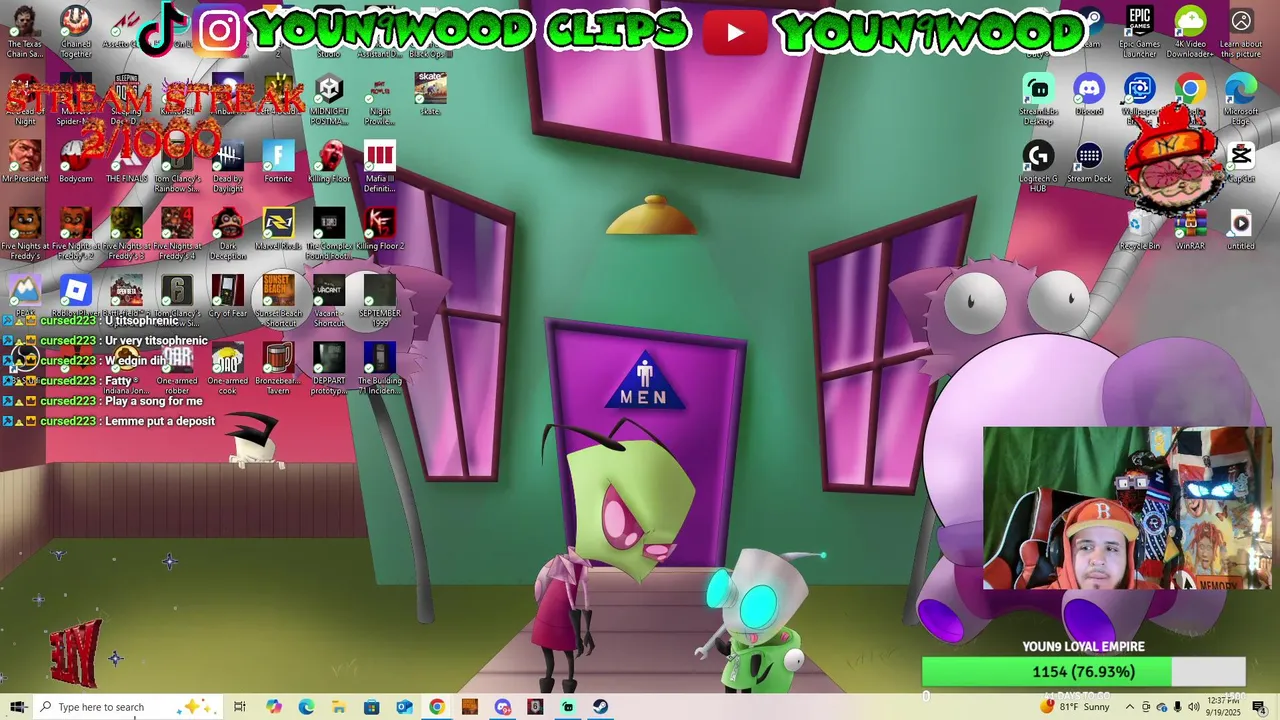Open the DEPPART prototype icon
This screenshot has height=720, width=1280.
coord(329,368)
